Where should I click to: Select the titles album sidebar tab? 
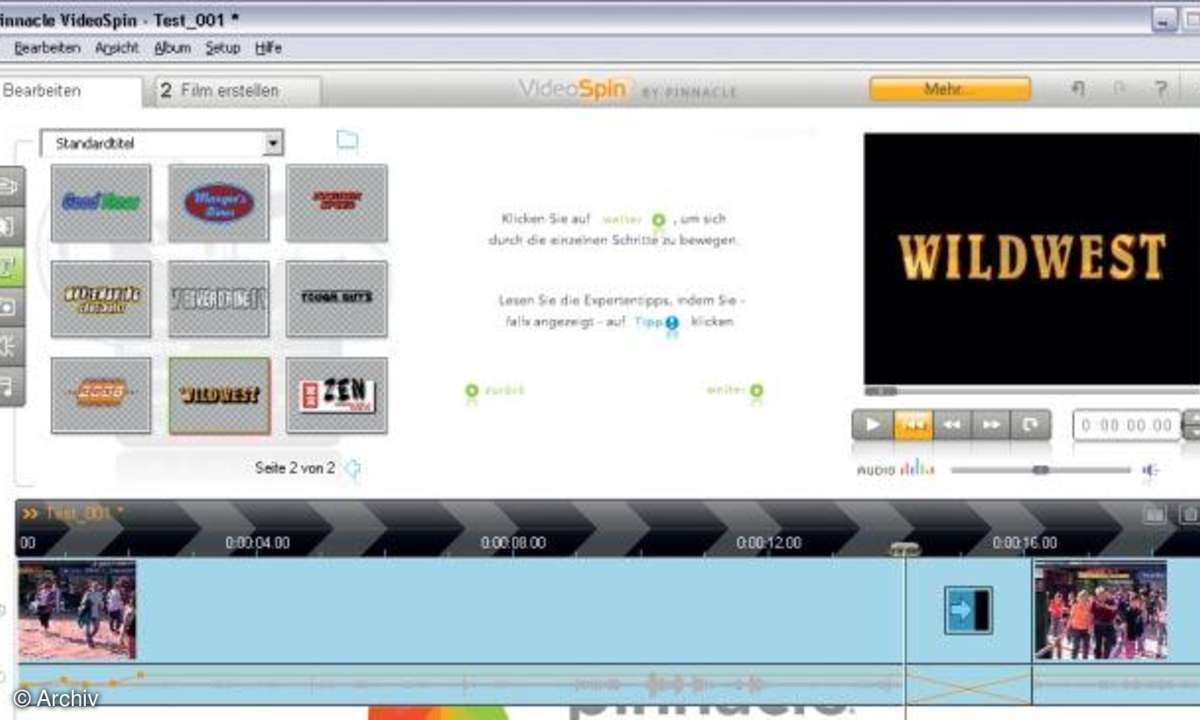[x=11, y=266]
